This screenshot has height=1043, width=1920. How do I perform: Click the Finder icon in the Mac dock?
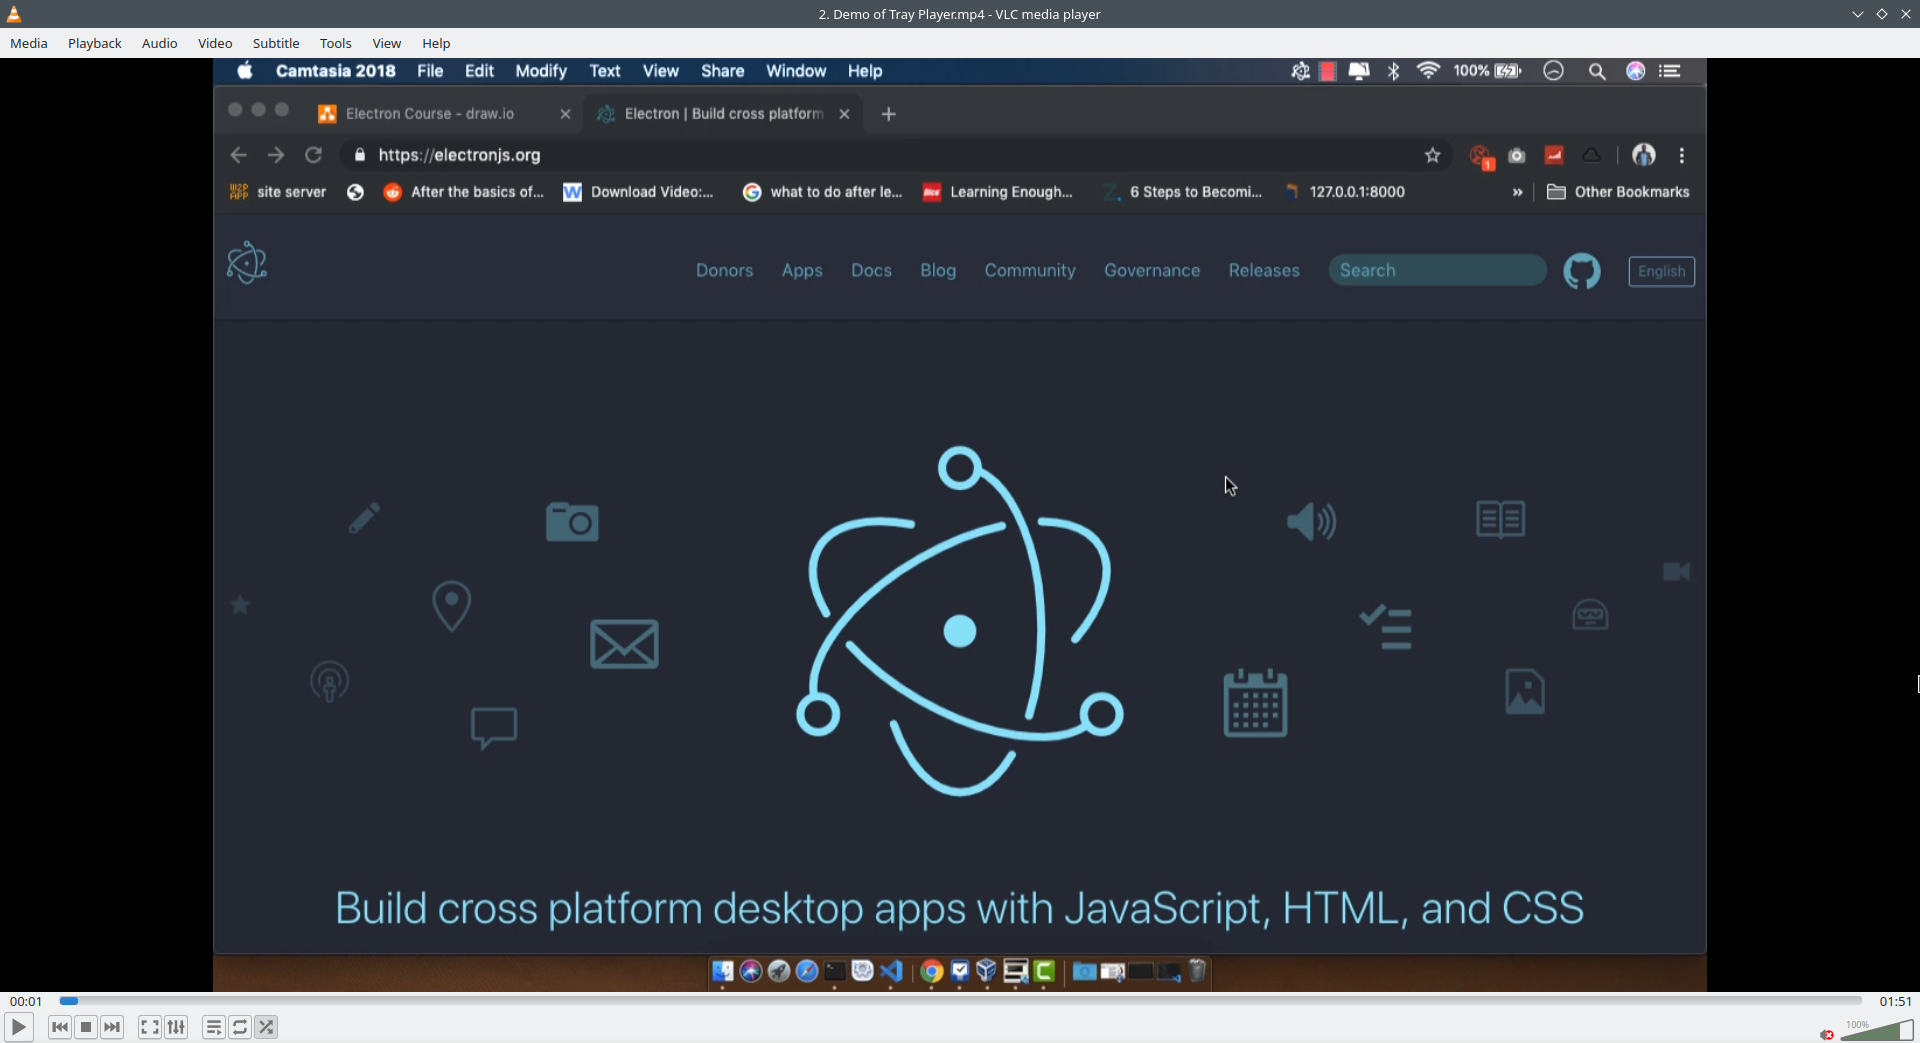(723, 971)
